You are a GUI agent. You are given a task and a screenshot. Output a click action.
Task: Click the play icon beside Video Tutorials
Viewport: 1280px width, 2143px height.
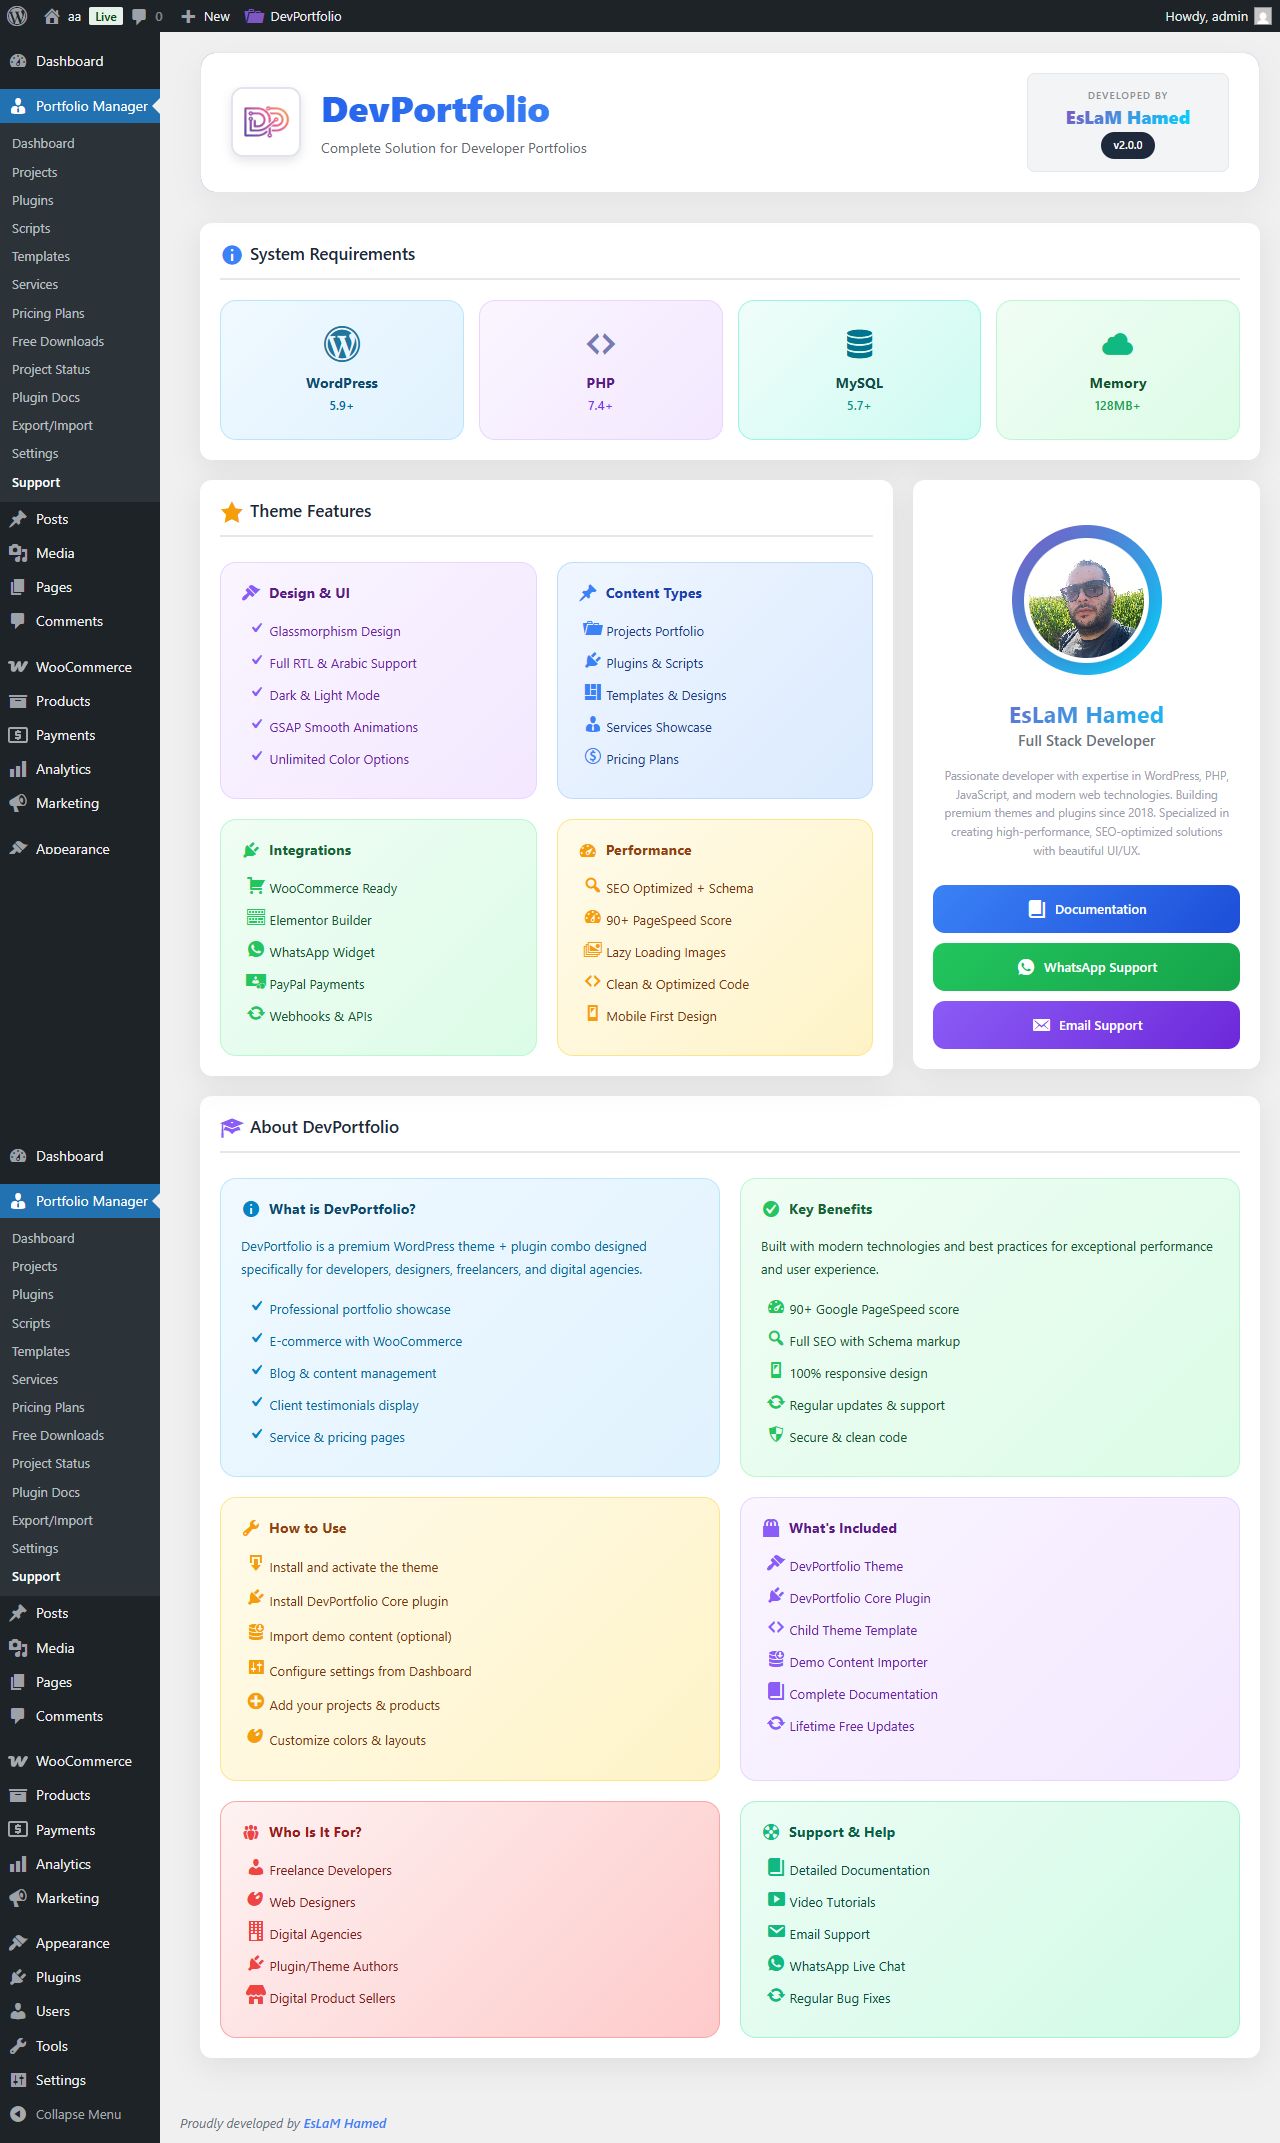click(x=776, y=1900)
